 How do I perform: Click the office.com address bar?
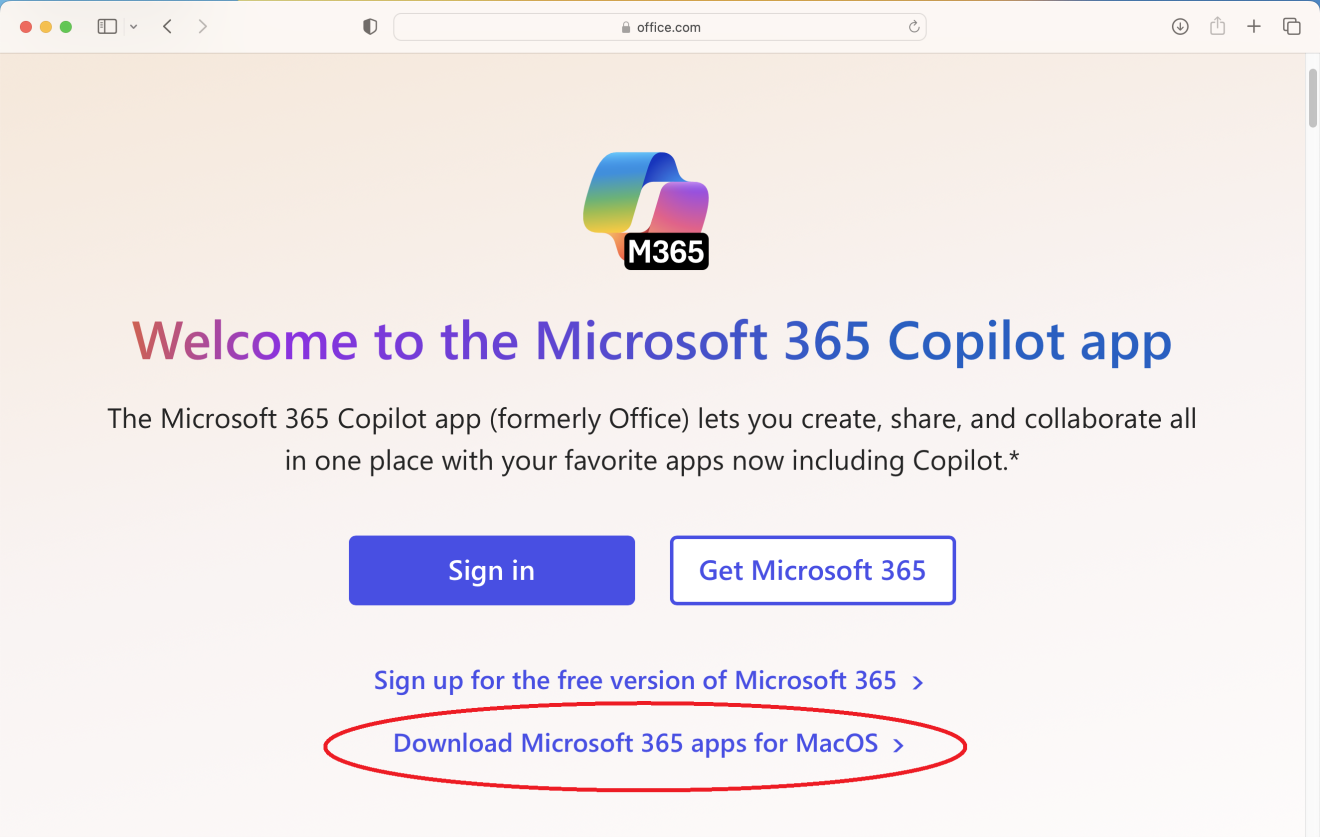pyautogui.click(x=660, y=27)
